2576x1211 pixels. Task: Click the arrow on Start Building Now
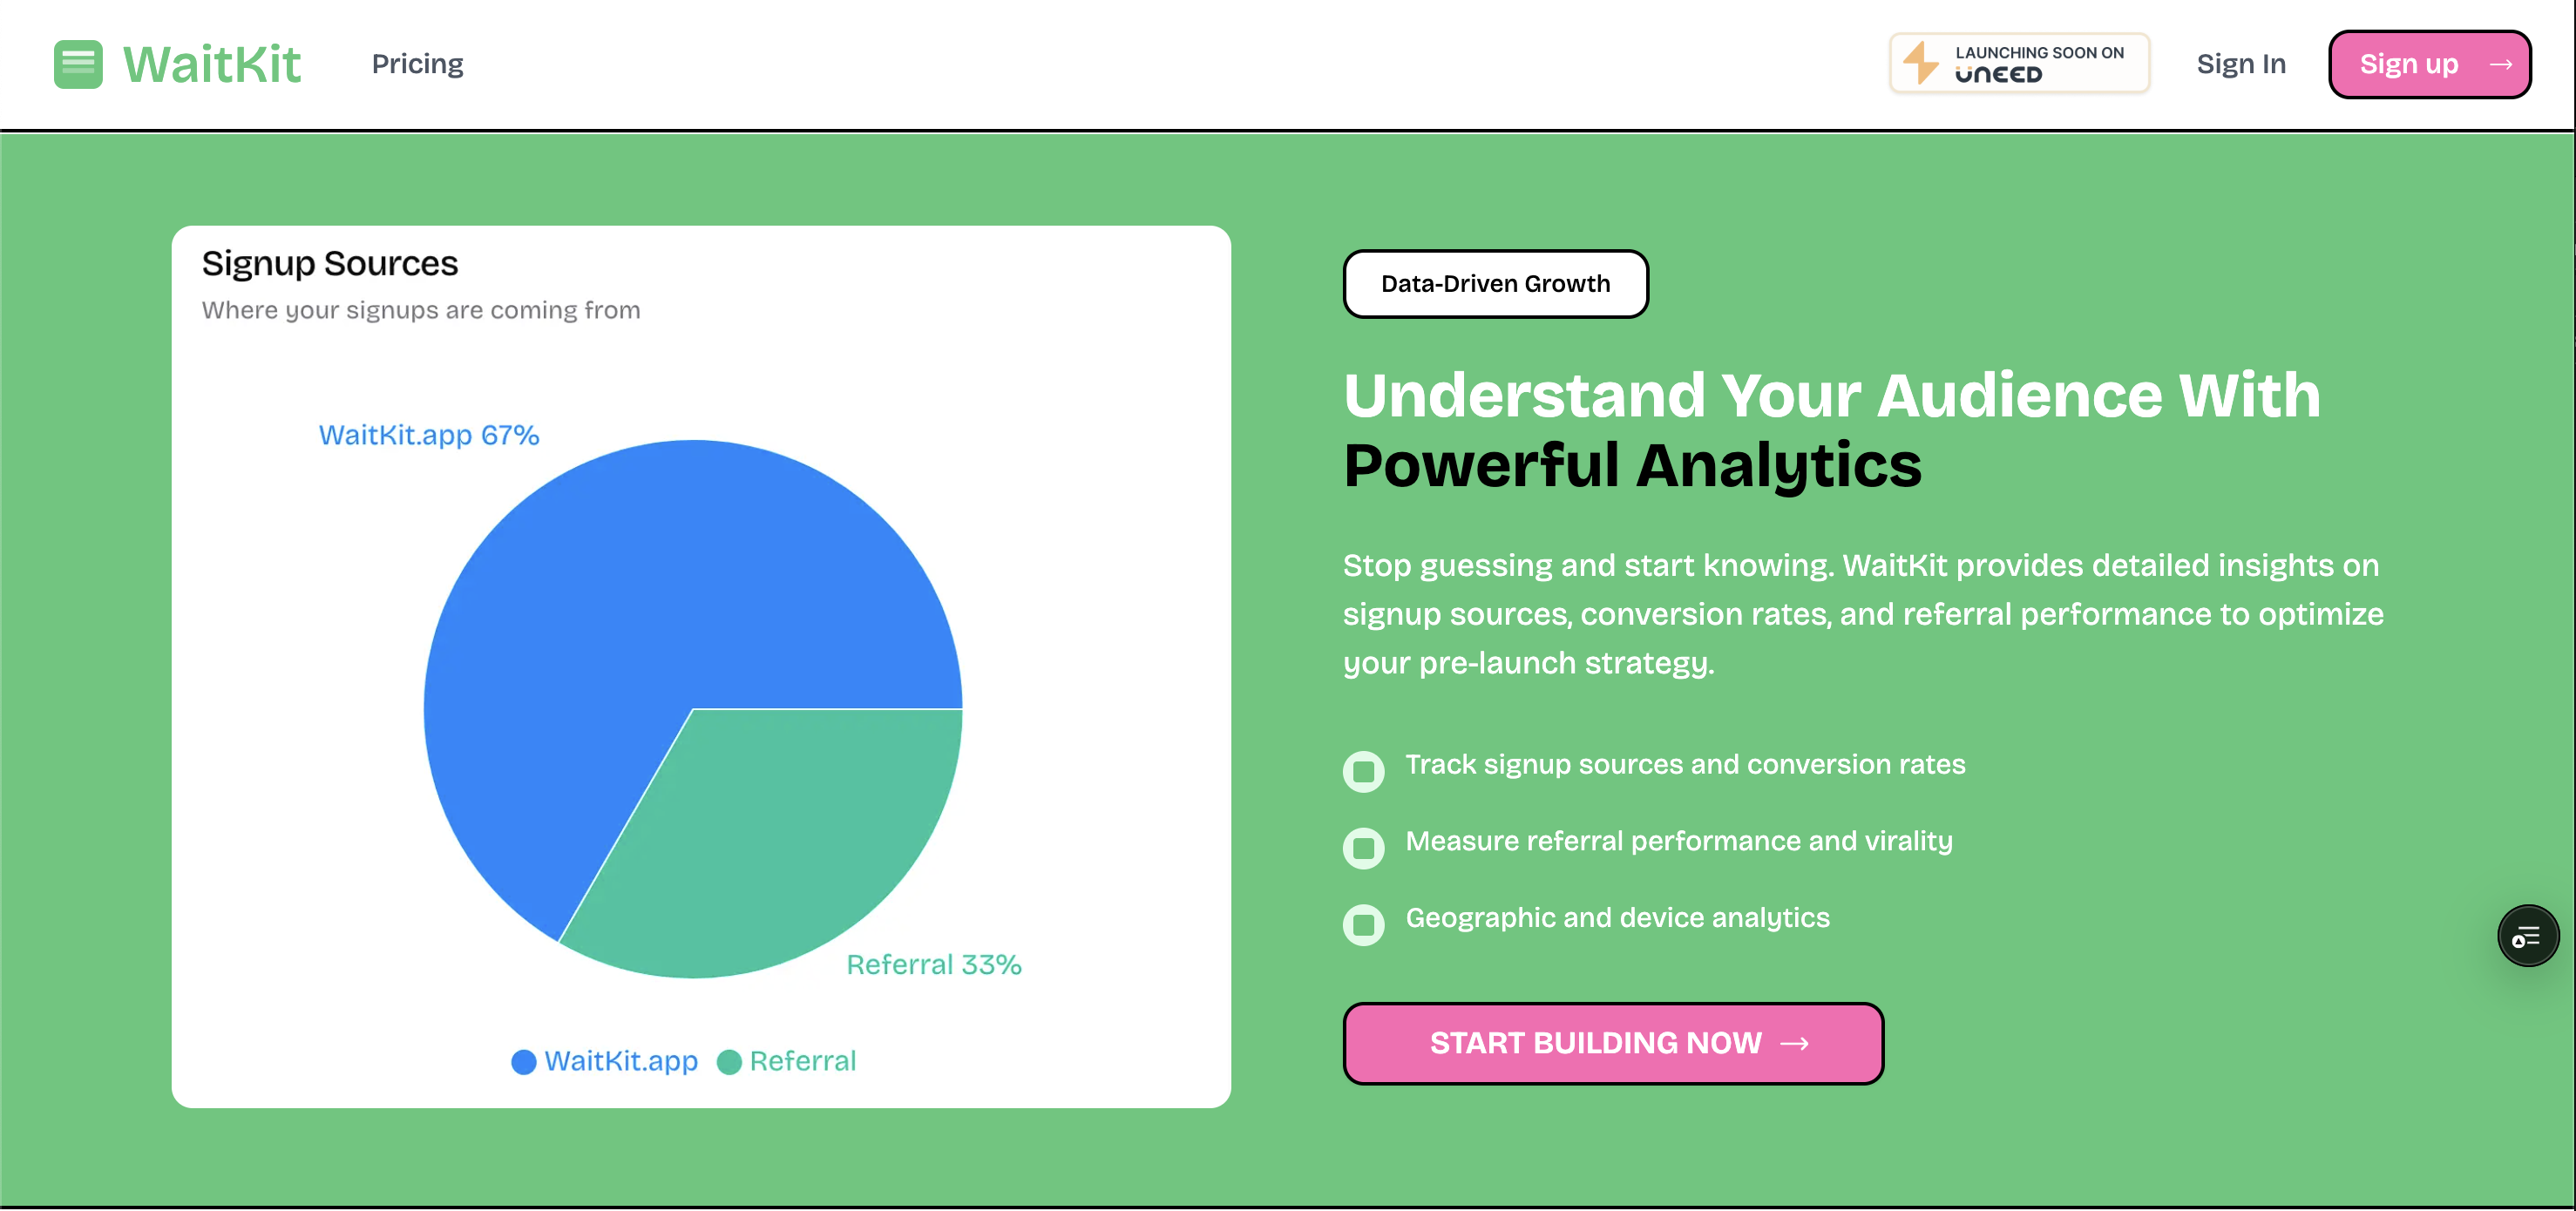1795,1043
